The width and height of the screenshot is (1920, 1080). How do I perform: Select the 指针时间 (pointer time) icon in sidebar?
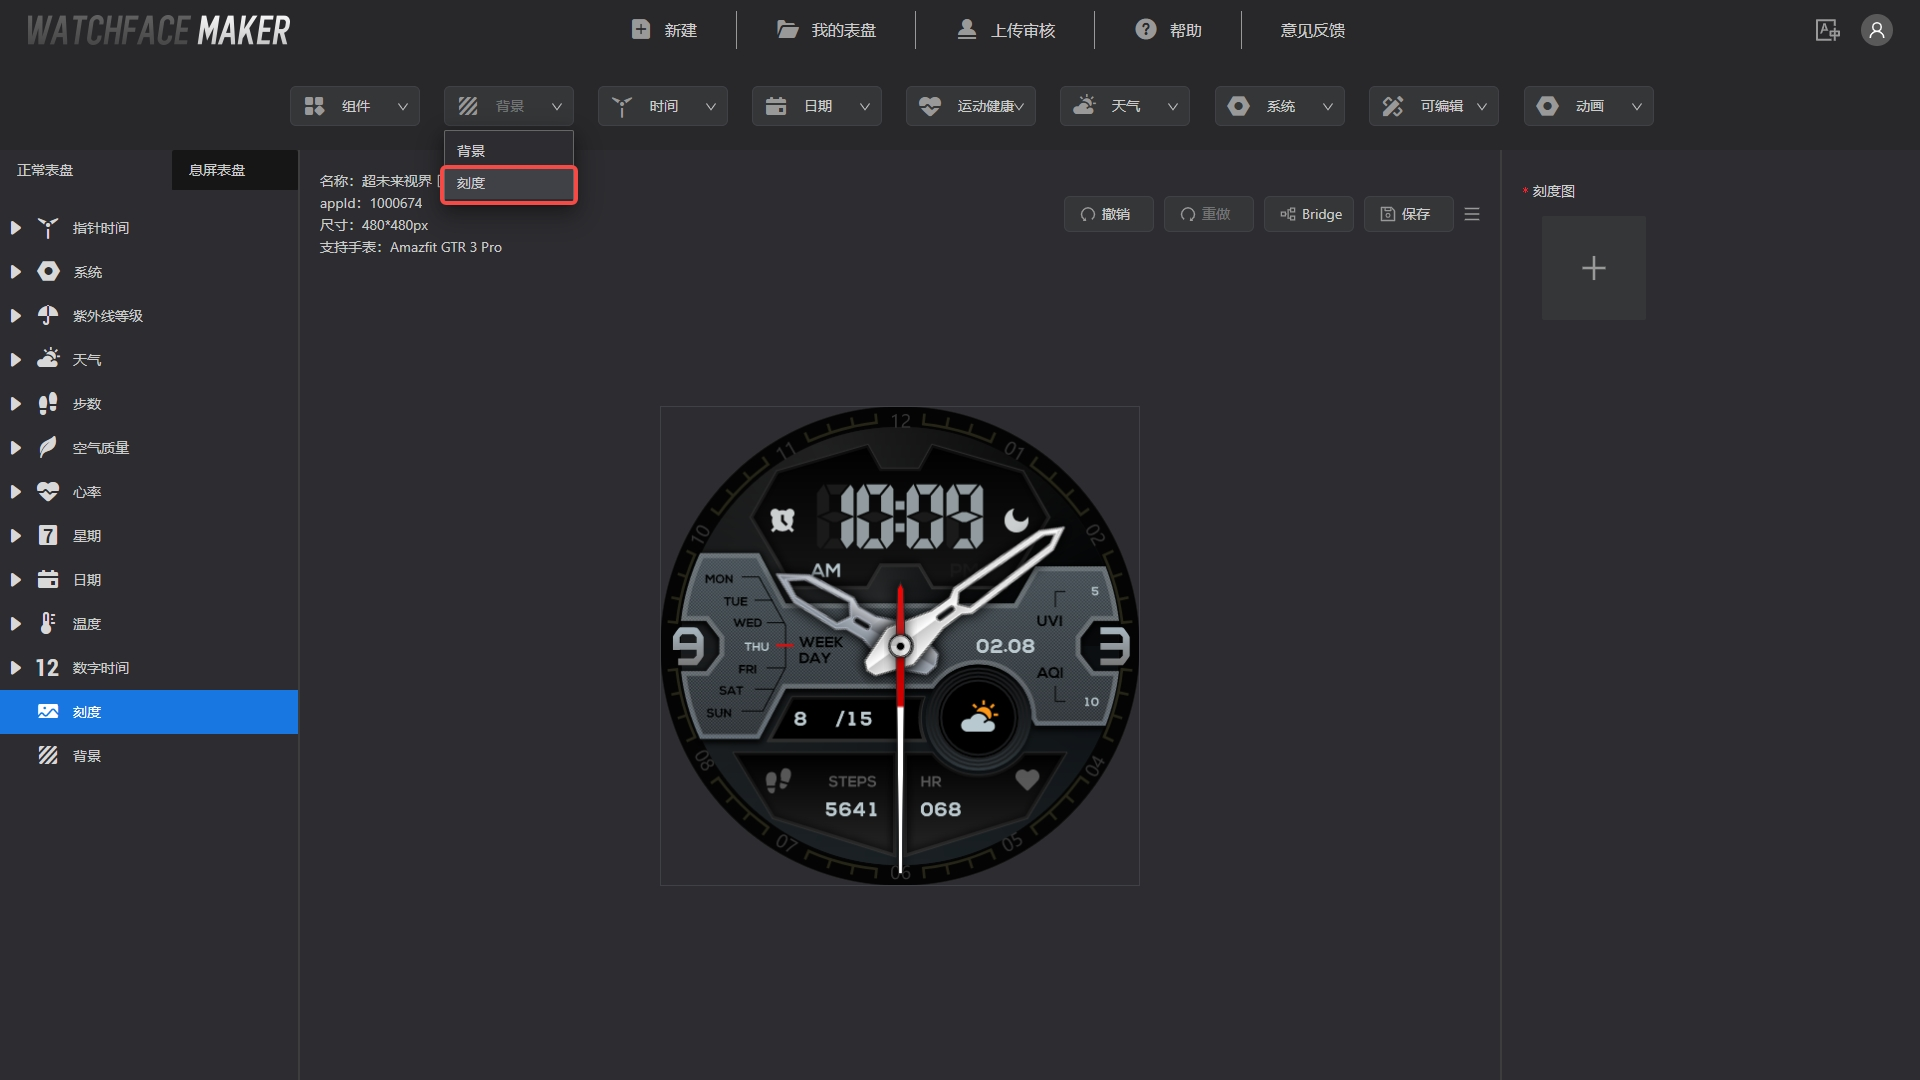tap(48, 228)
